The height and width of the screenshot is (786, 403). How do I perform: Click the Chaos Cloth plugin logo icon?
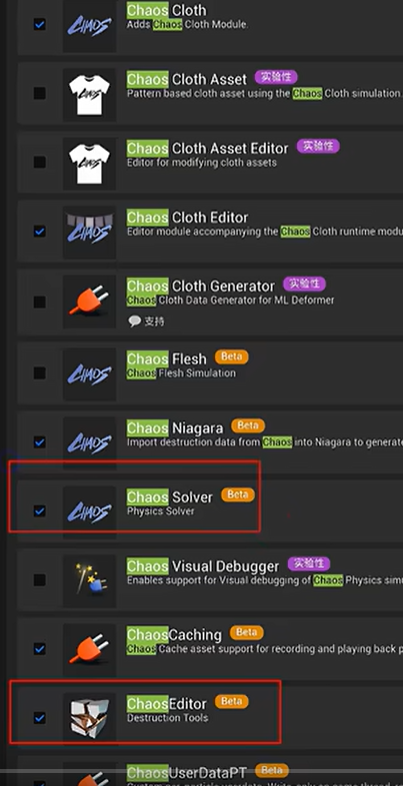(89, 25)
